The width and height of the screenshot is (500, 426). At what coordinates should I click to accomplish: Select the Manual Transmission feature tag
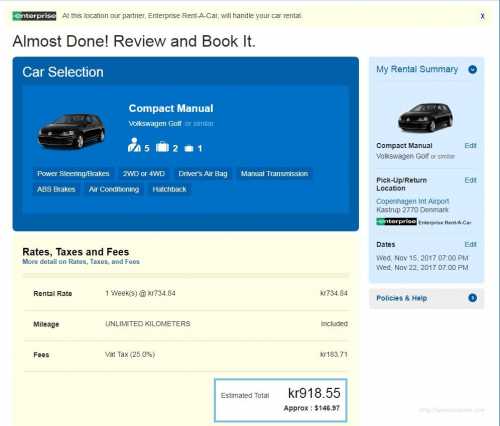[274, 174]
